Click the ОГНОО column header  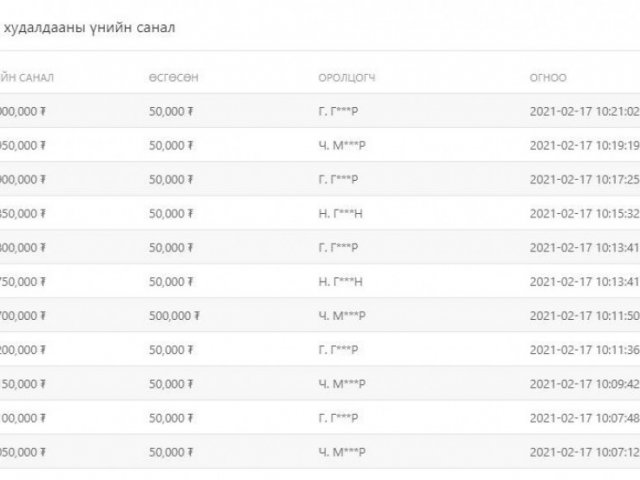tap(548, 78)
